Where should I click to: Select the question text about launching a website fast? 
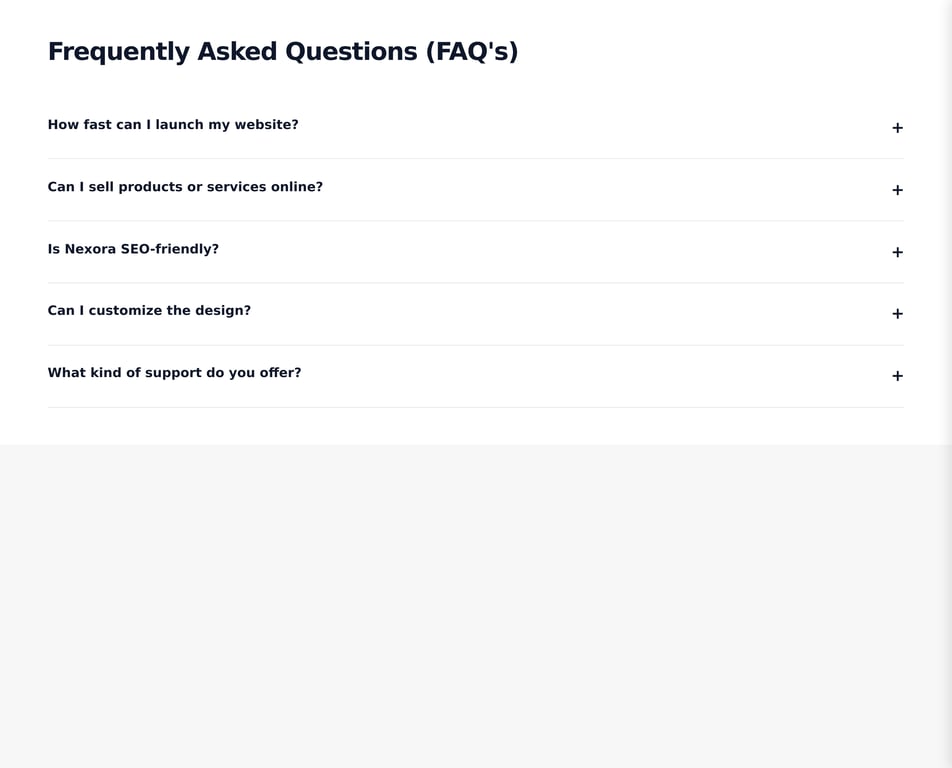pos(173,125)
